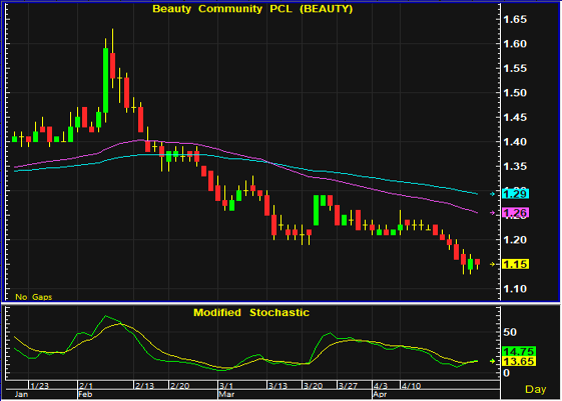Click the last red candlestick at 1.15
This screenshot has height=401, width=562.
[477, 263]
